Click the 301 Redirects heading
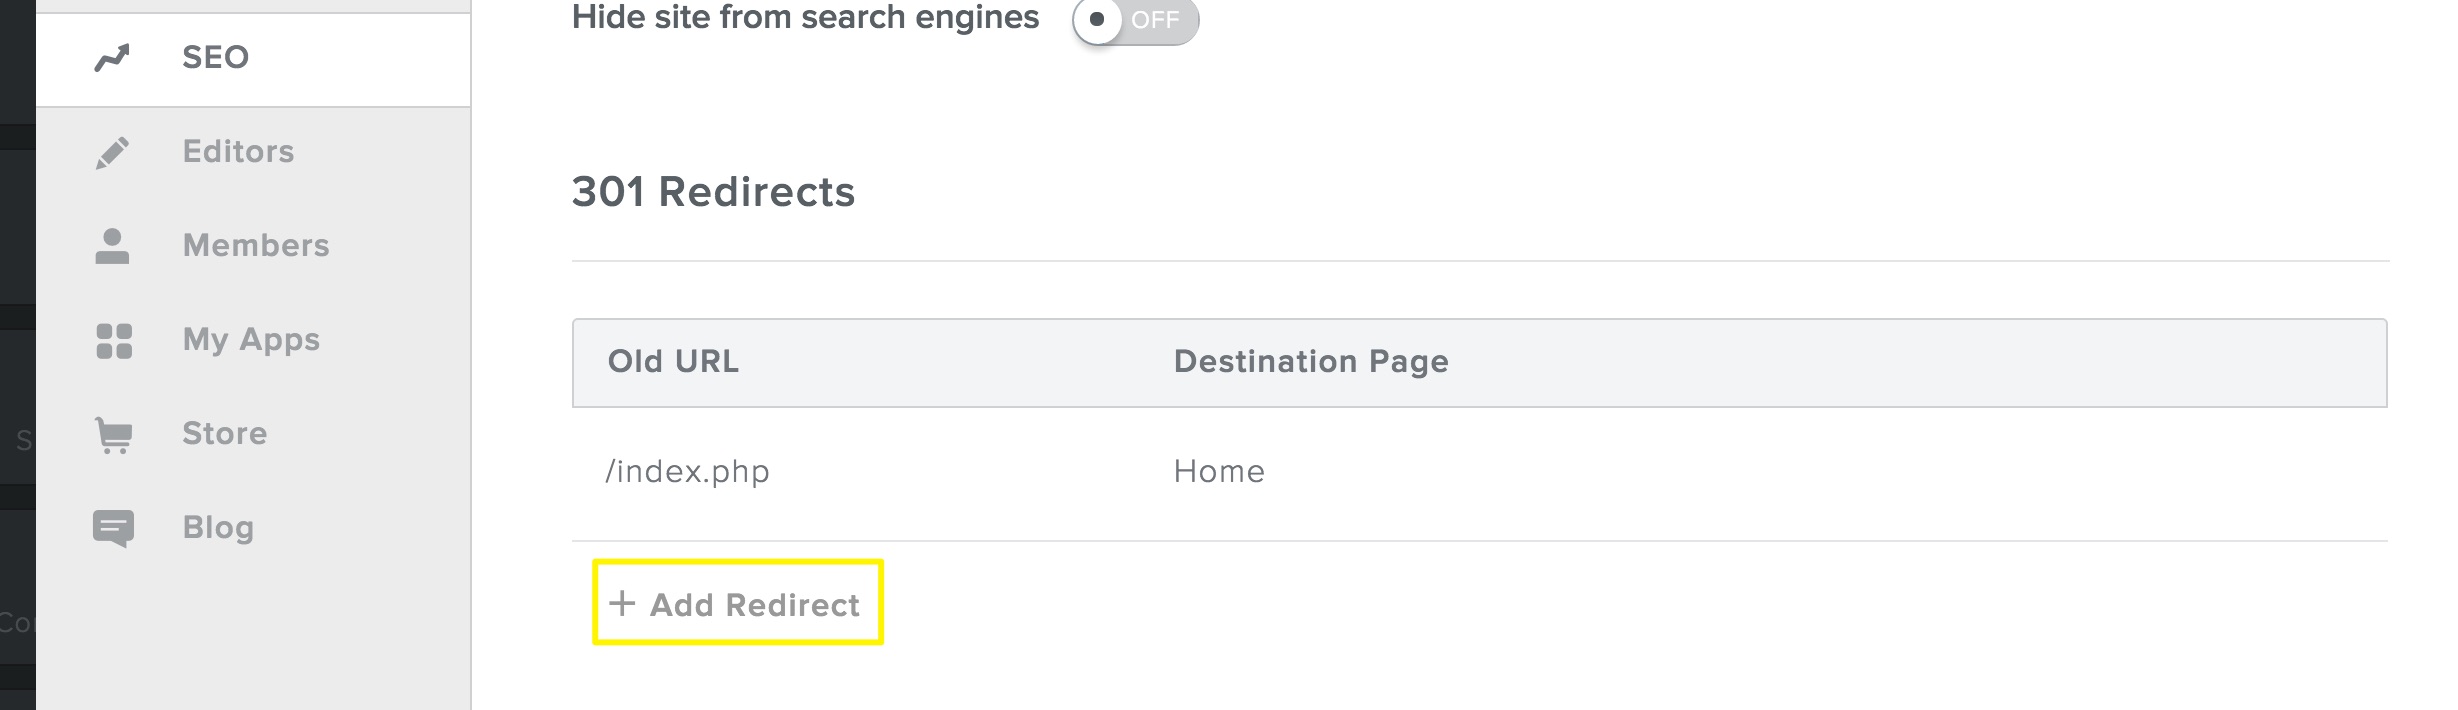Viewport: 2458px width, 710px height. tap(713, 192)
